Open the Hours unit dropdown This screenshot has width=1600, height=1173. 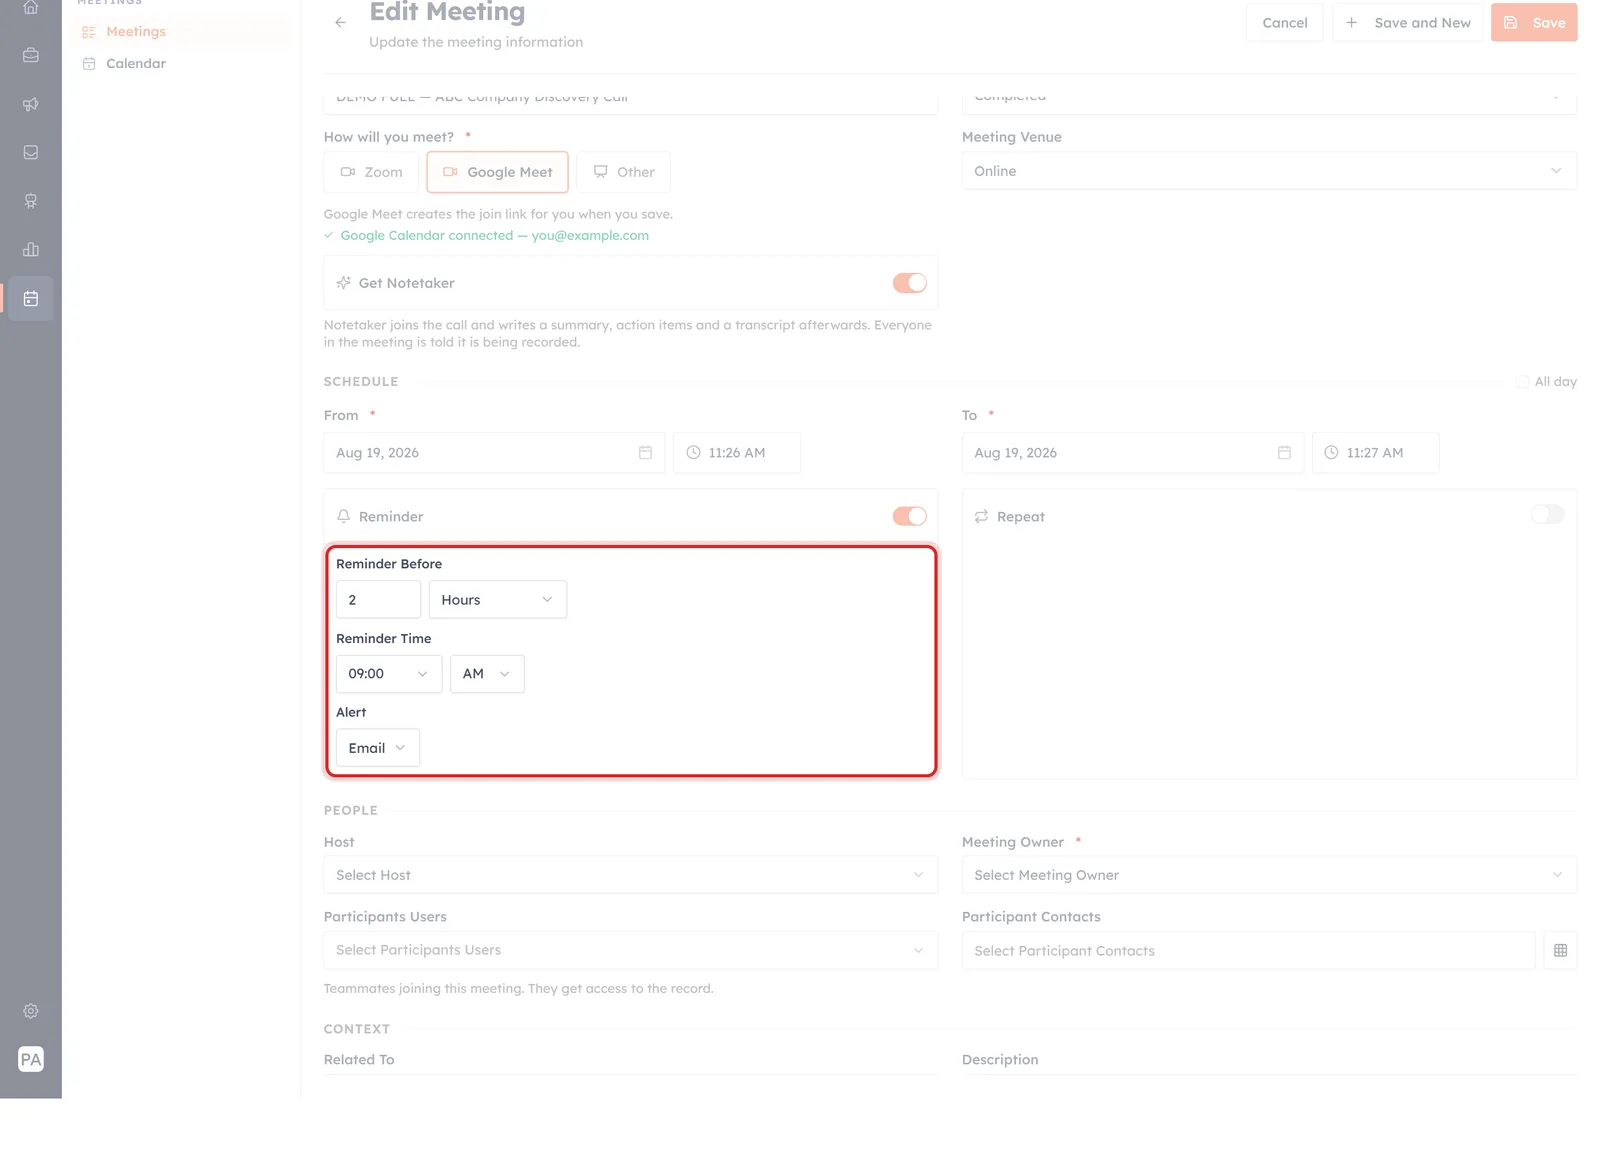pyautogui.click(x=498, y=600)
